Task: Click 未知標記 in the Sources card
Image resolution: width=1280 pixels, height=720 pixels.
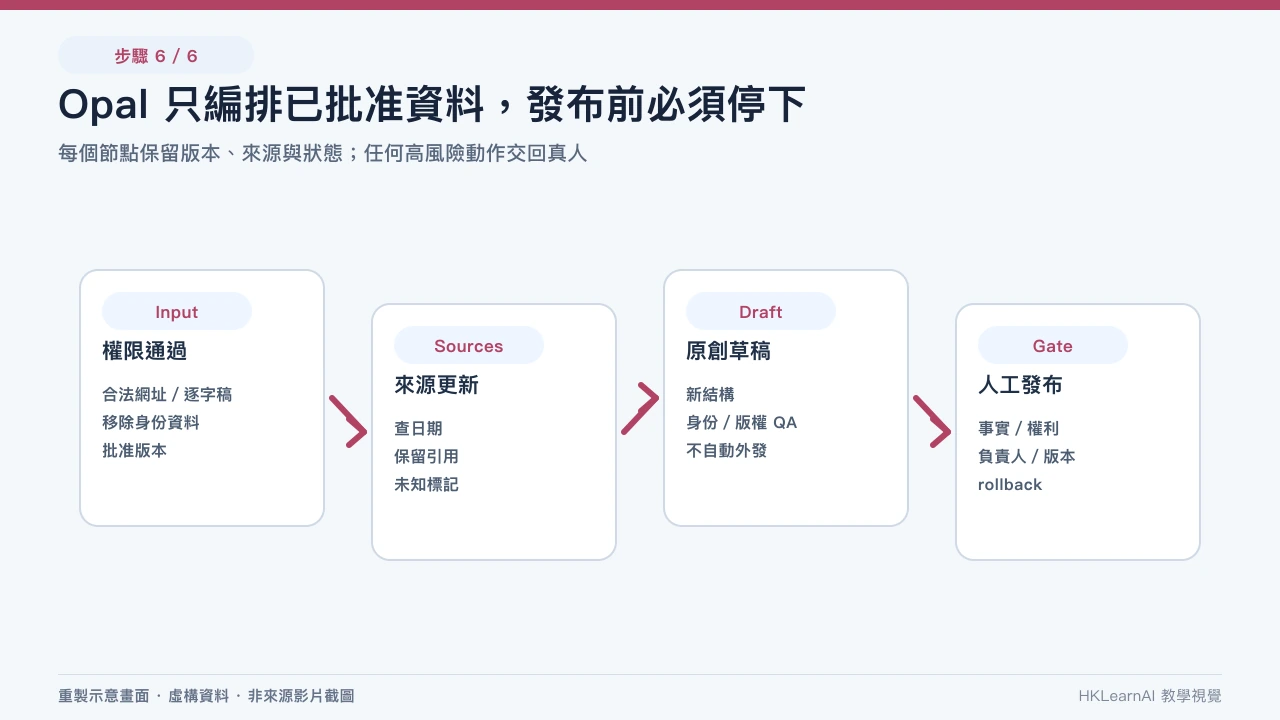Action: click(x=426, y=484)
